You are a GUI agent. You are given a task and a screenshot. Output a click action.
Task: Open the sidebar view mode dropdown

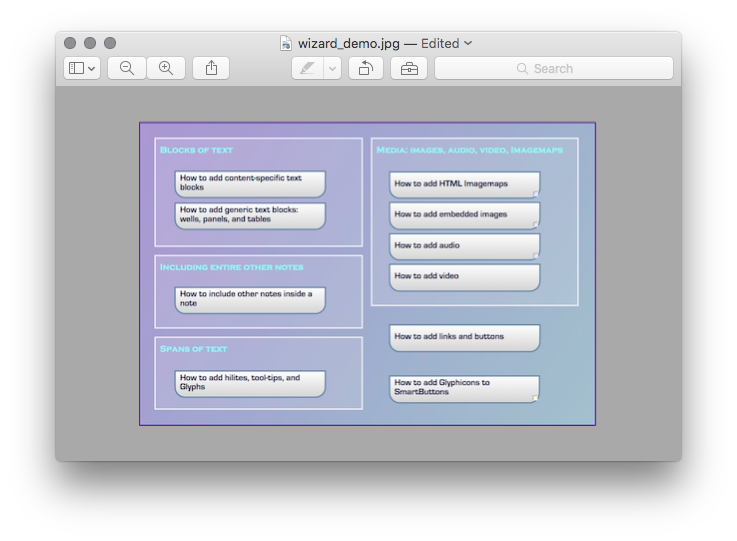pos(82,68)
